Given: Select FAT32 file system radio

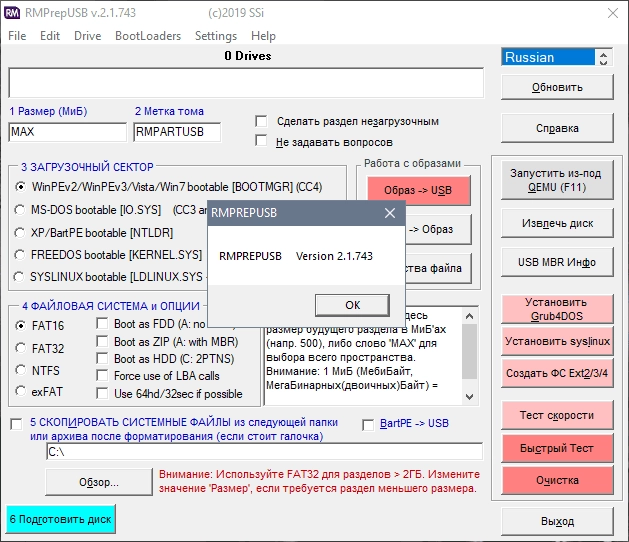Looking at the screenshot, I should 20,348.
